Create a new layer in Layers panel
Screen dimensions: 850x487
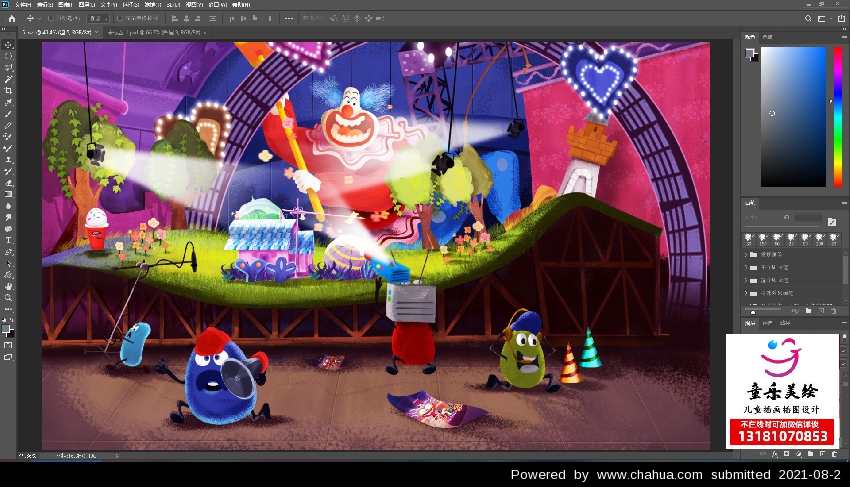click(822, 454)
